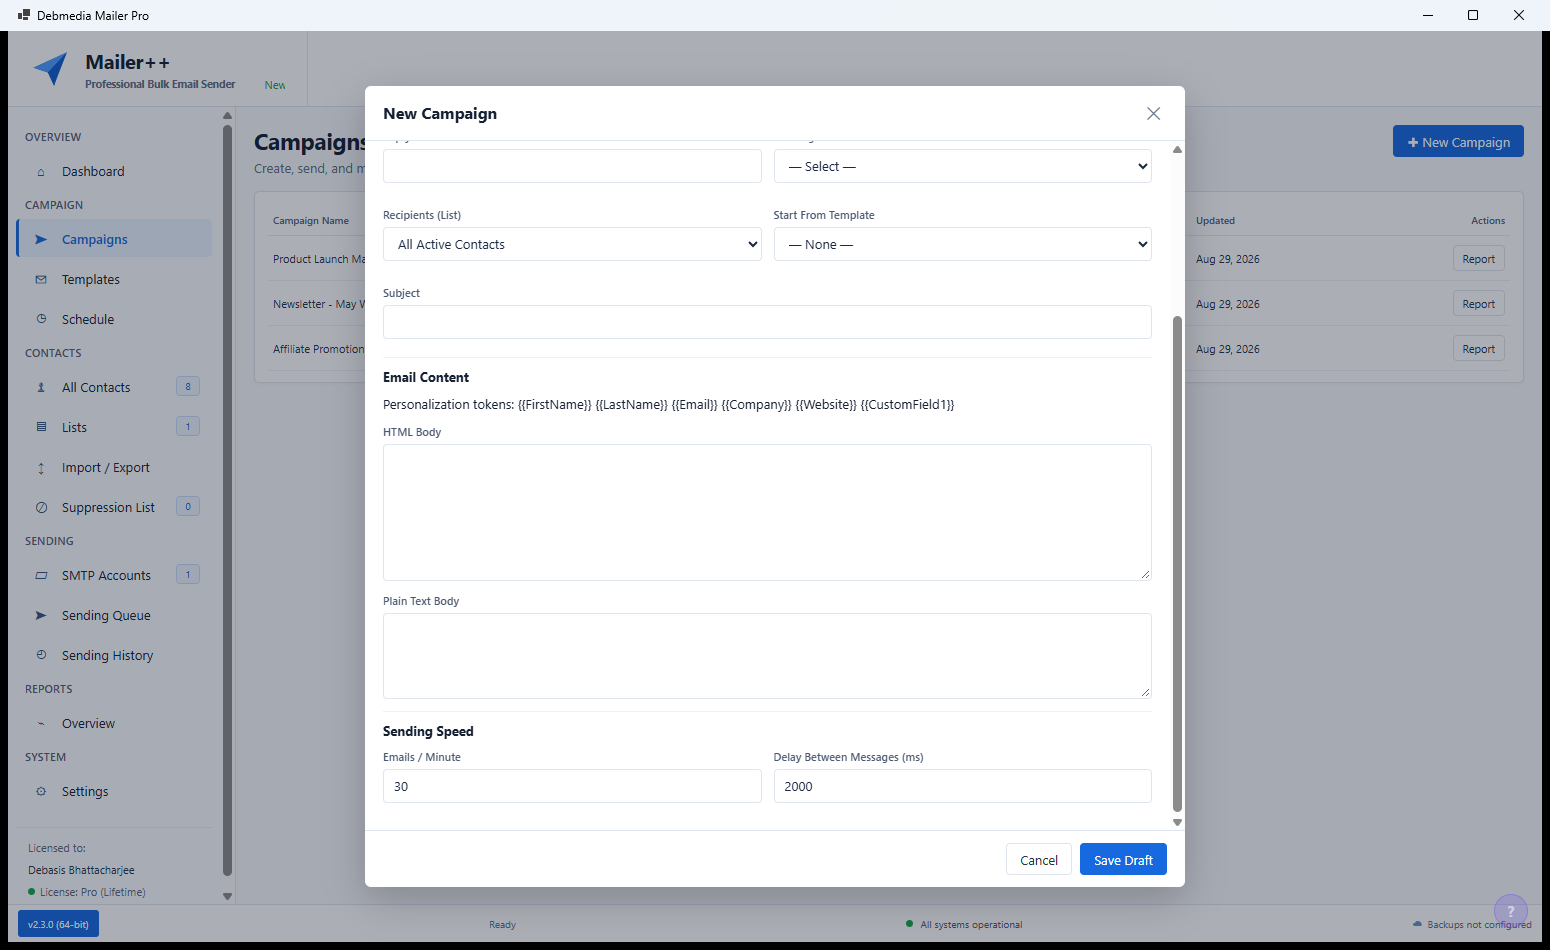
Task: Click the Settings gear icon in sidebar
Action: (41, 791)
